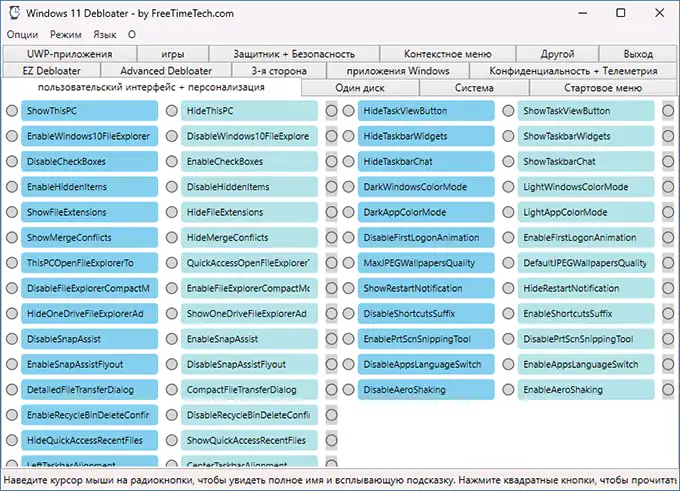Screen dimensions: 680x491
Task: Open the Конфиденциальность + Телеметрия tab
Action: point(573,71)
